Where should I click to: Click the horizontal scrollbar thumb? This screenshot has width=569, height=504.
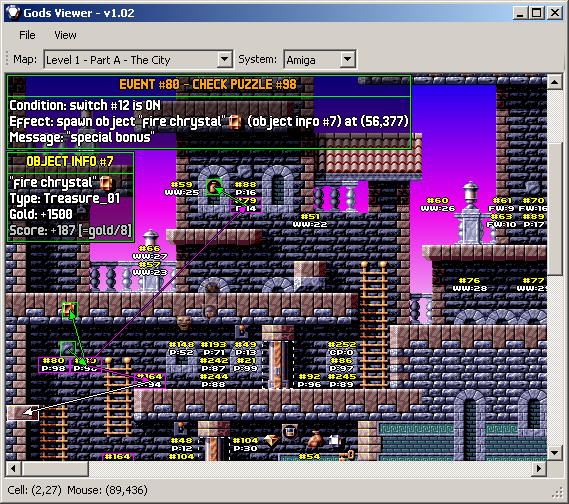(x=55, y=468)
